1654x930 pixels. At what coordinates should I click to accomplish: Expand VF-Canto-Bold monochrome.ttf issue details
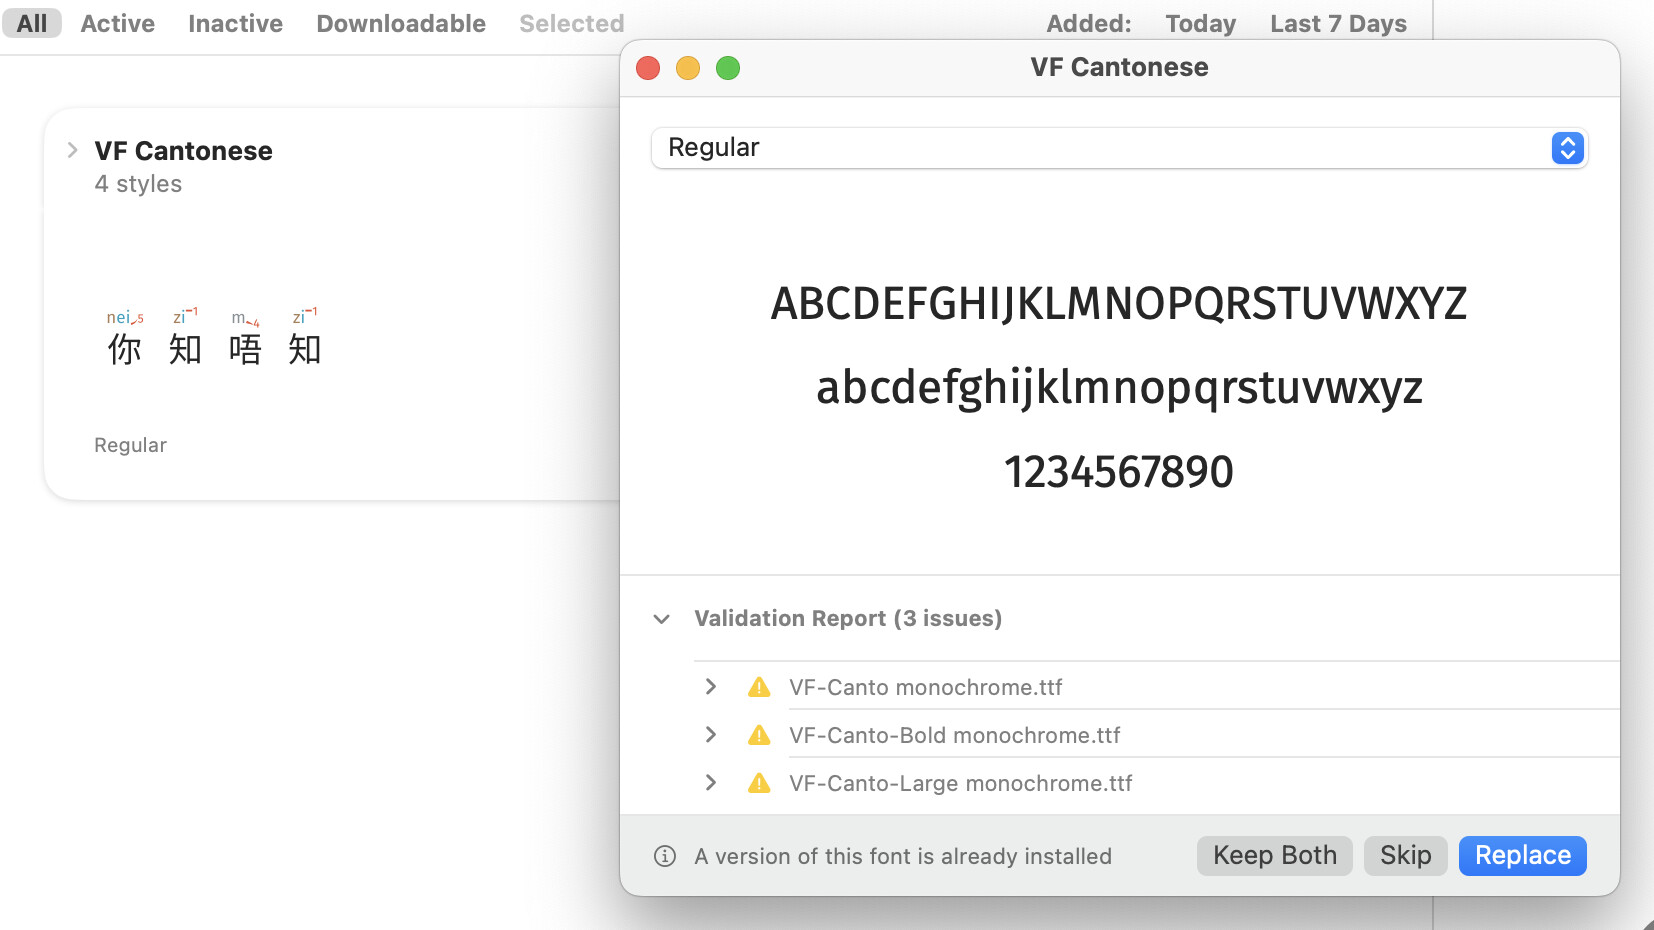[711, 735]
